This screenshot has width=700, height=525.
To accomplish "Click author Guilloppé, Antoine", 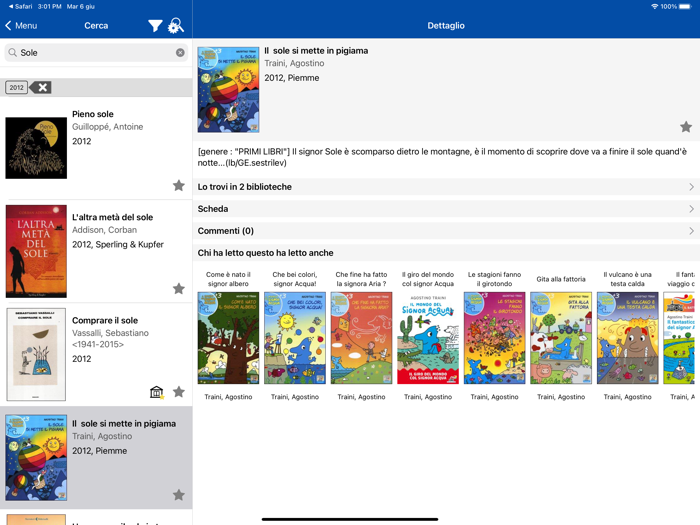I will 108,127.
